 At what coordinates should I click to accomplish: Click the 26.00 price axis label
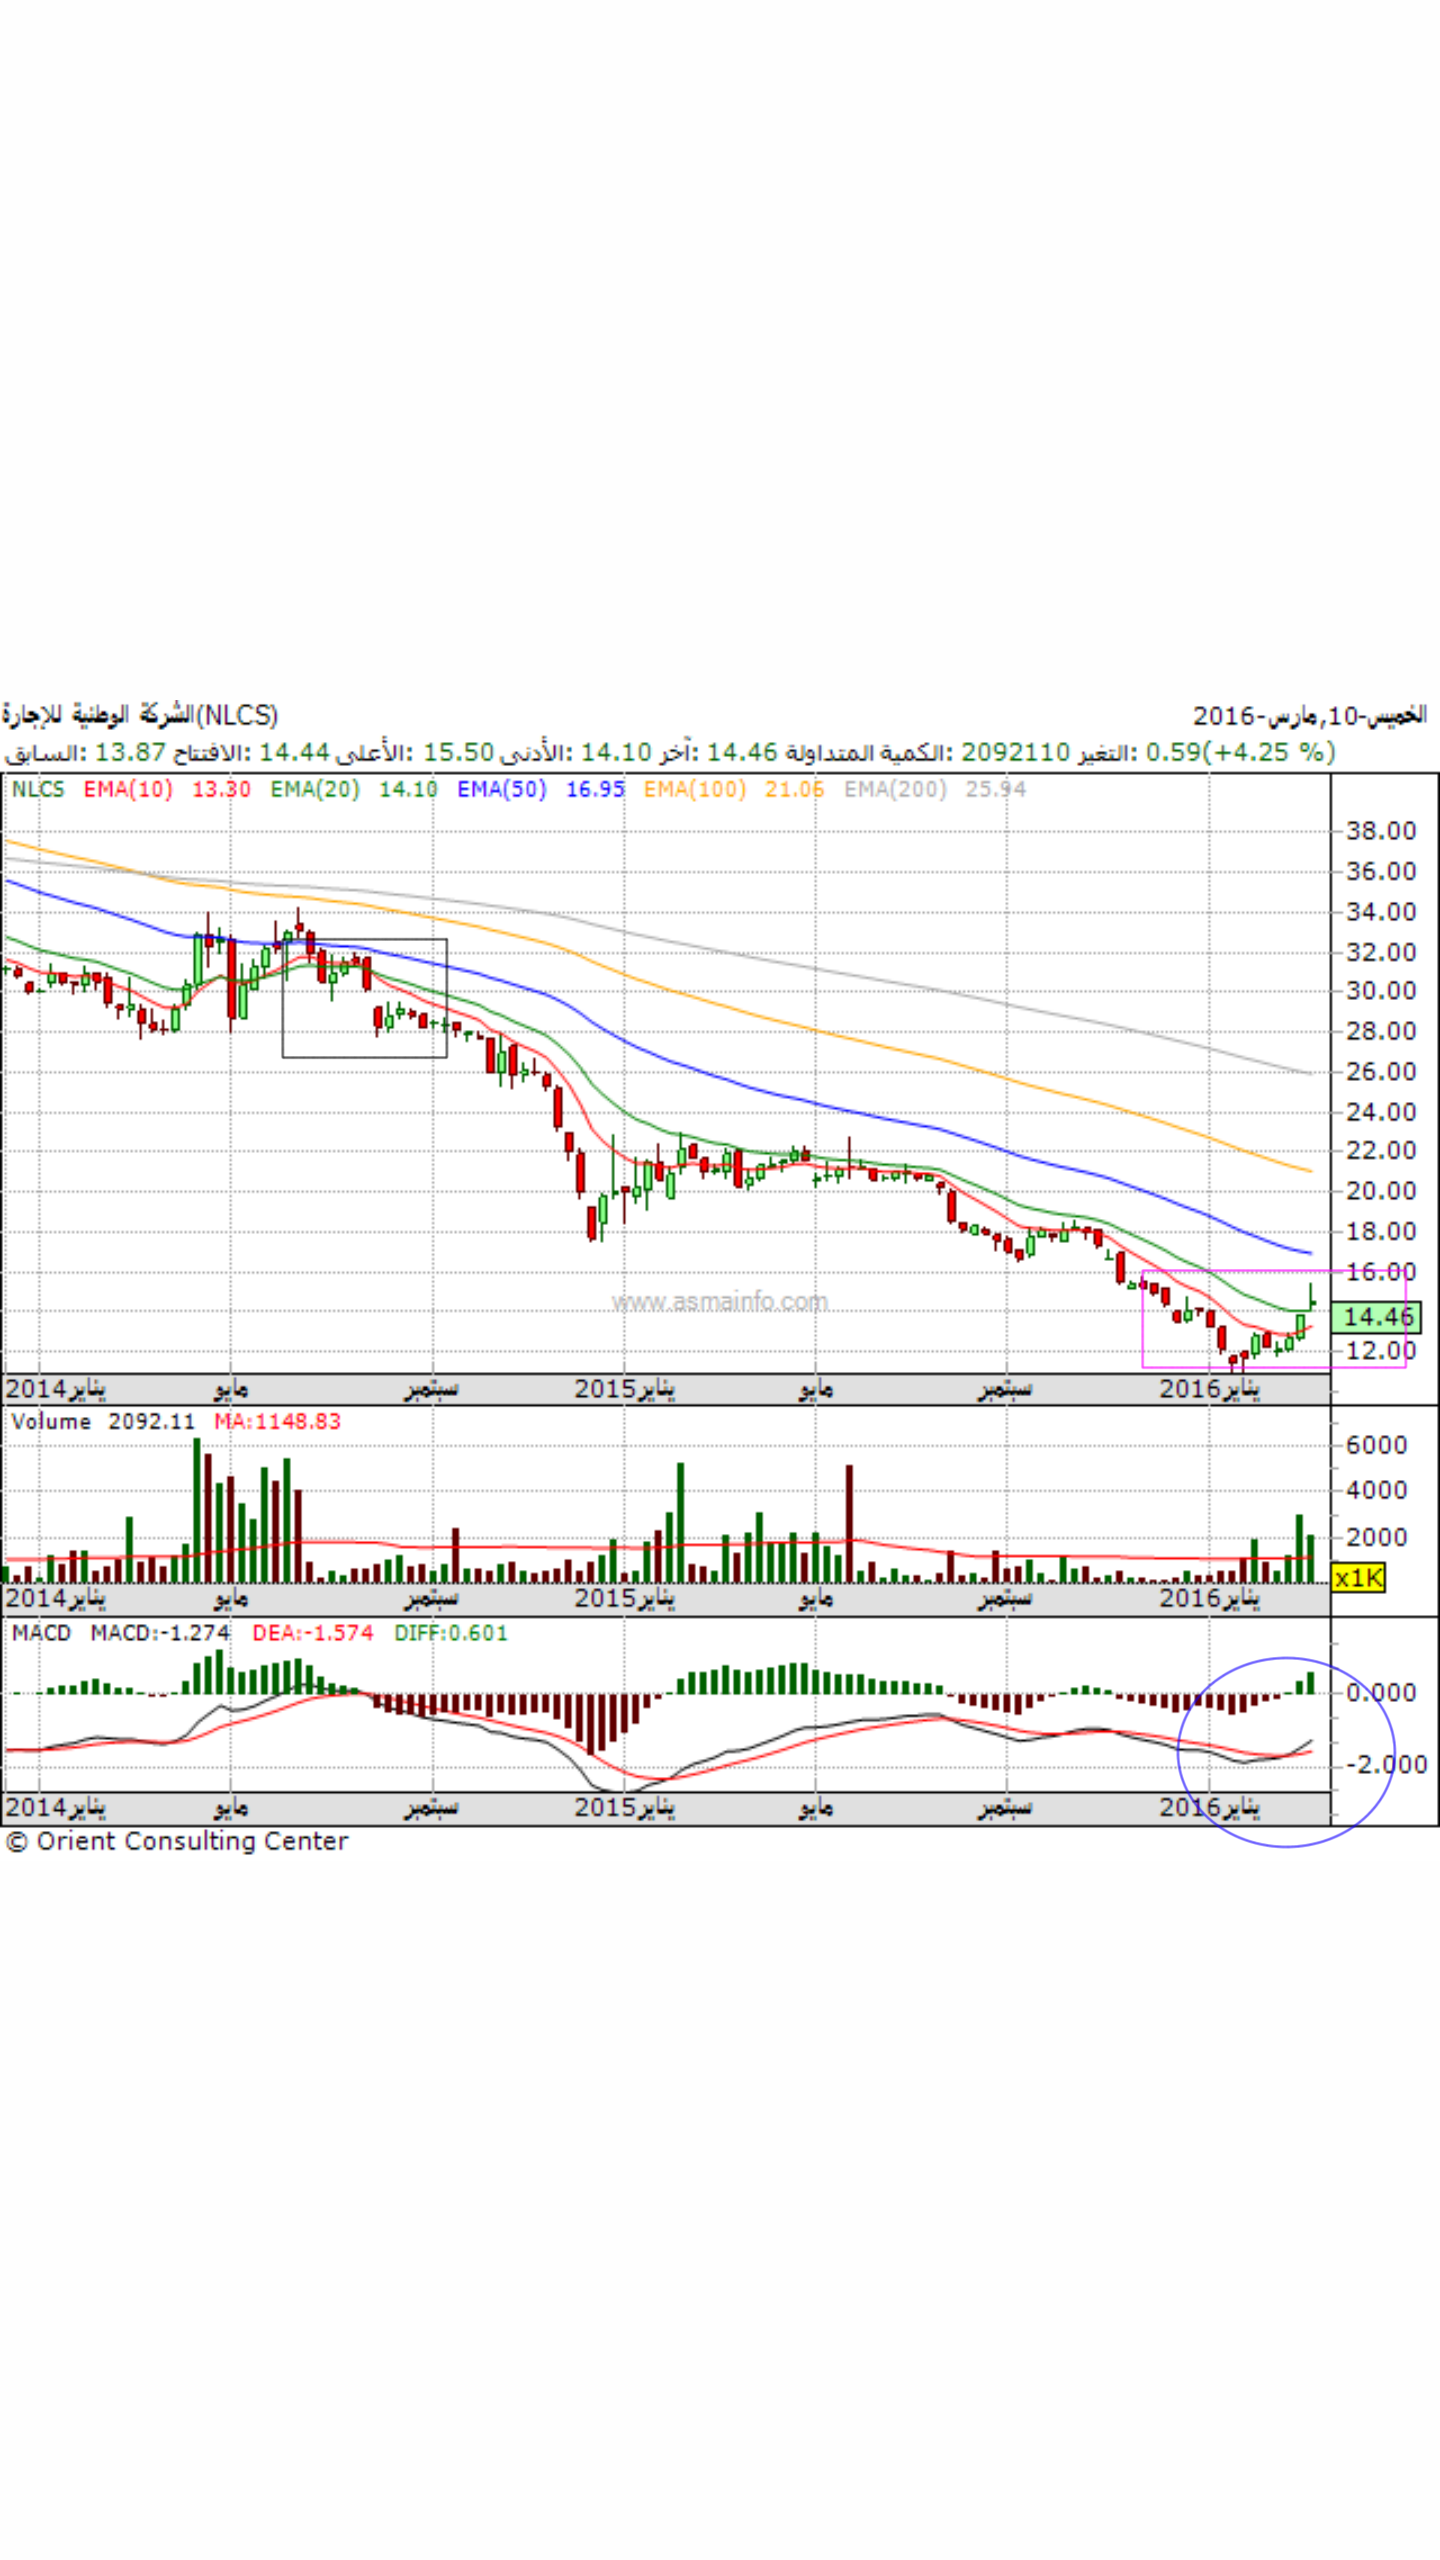point(1381,1072)
